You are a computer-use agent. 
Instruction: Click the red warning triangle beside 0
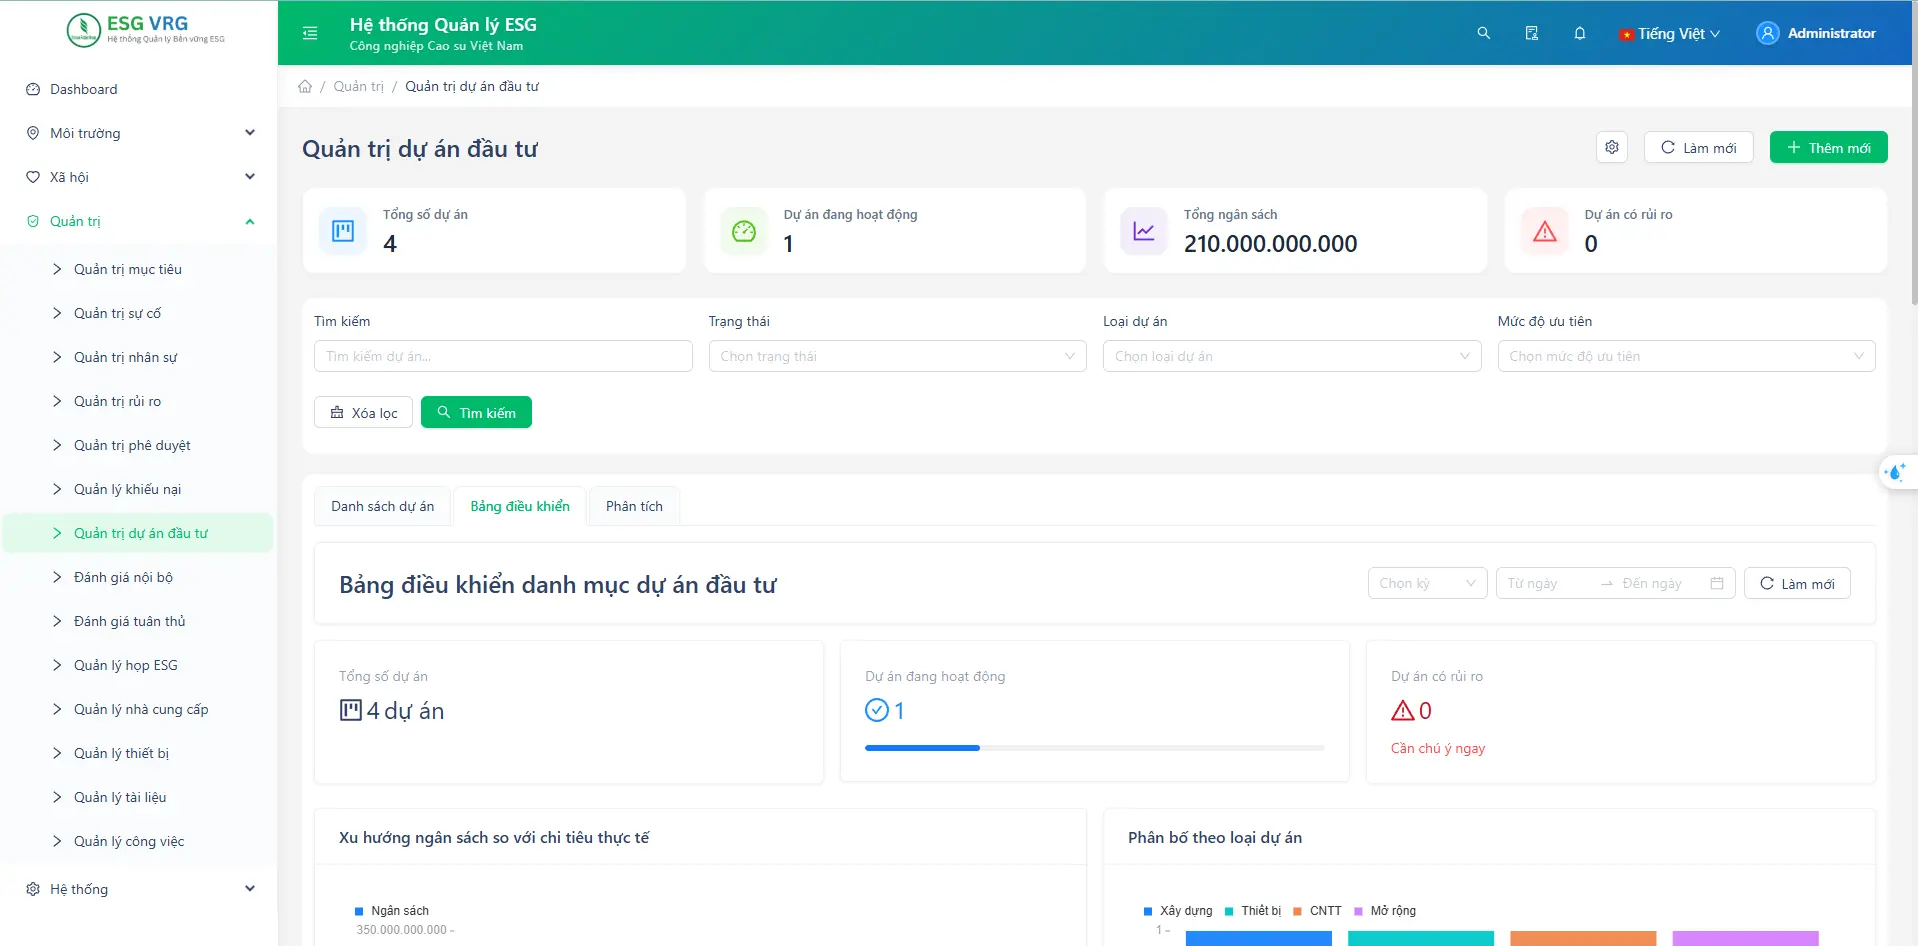(1402, 710)
